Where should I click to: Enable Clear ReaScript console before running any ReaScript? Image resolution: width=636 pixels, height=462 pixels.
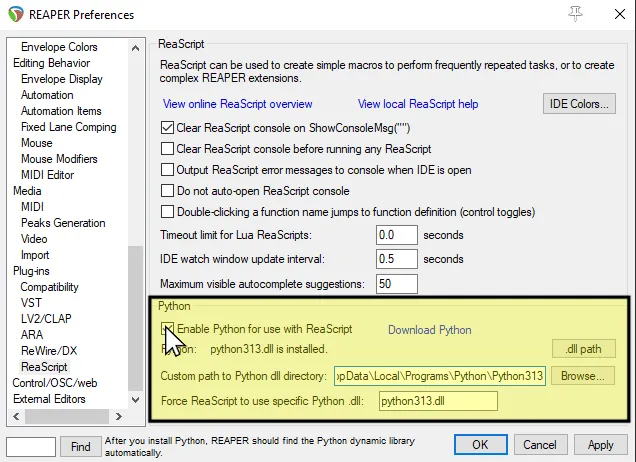[167, 149]
